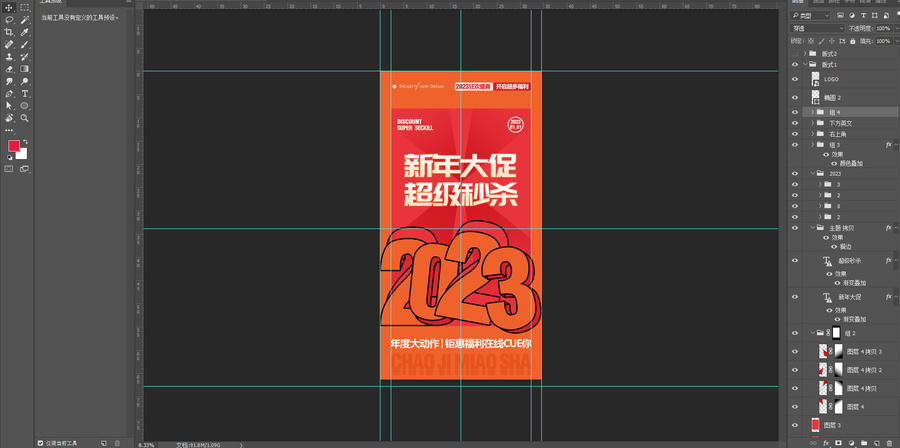Open the 类型 layer filter dropdown
Screen dimensions: 900x448
[810, 15]
